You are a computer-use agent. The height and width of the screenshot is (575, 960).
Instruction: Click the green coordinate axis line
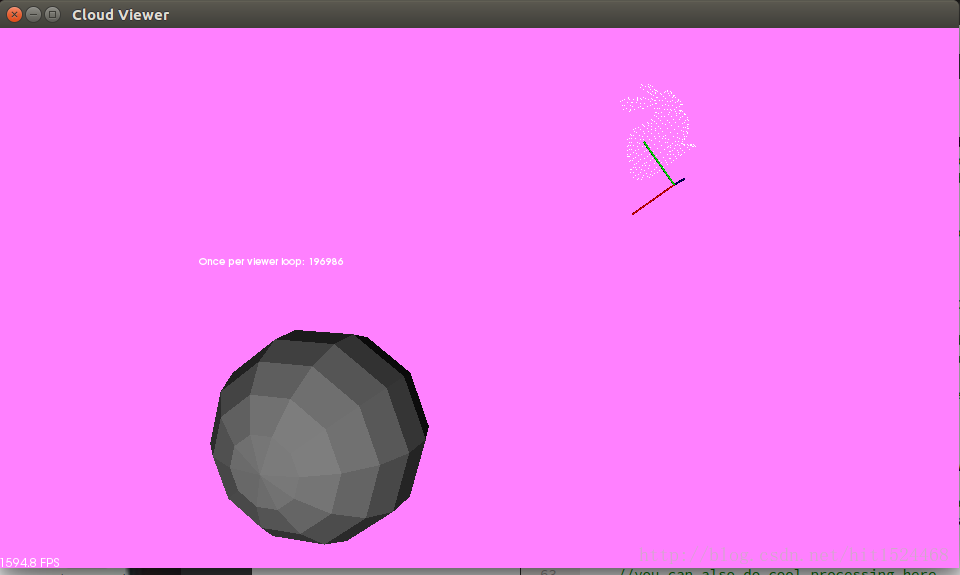[659, 163]
